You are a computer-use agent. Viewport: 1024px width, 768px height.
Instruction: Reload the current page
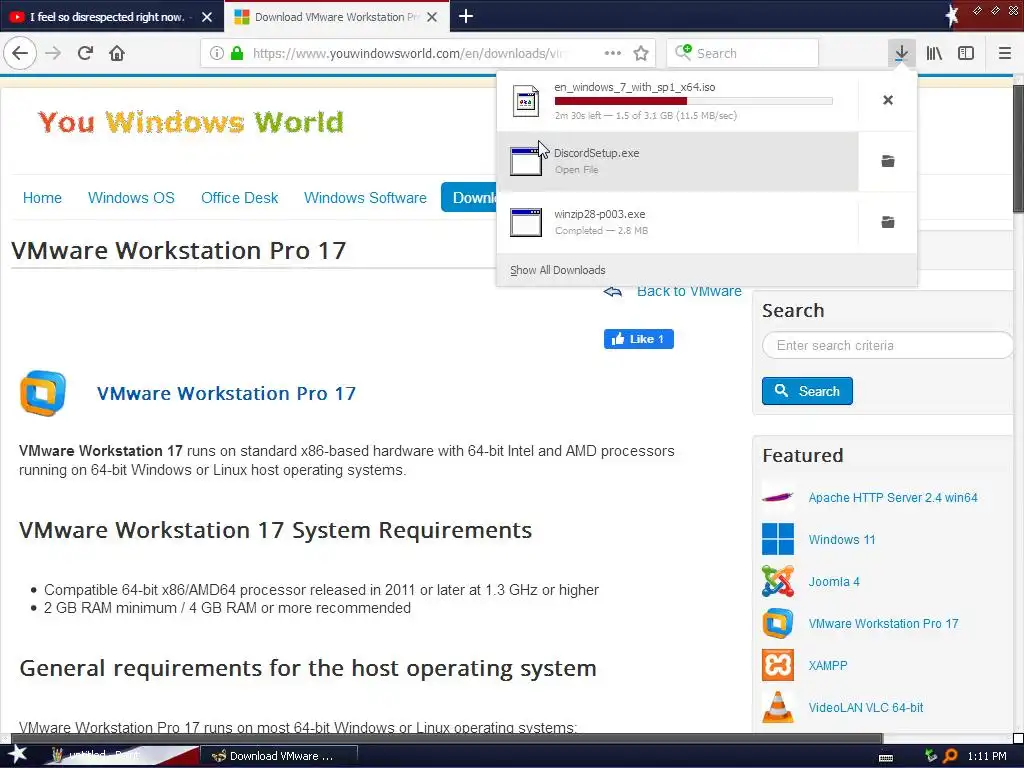[85, 53]
